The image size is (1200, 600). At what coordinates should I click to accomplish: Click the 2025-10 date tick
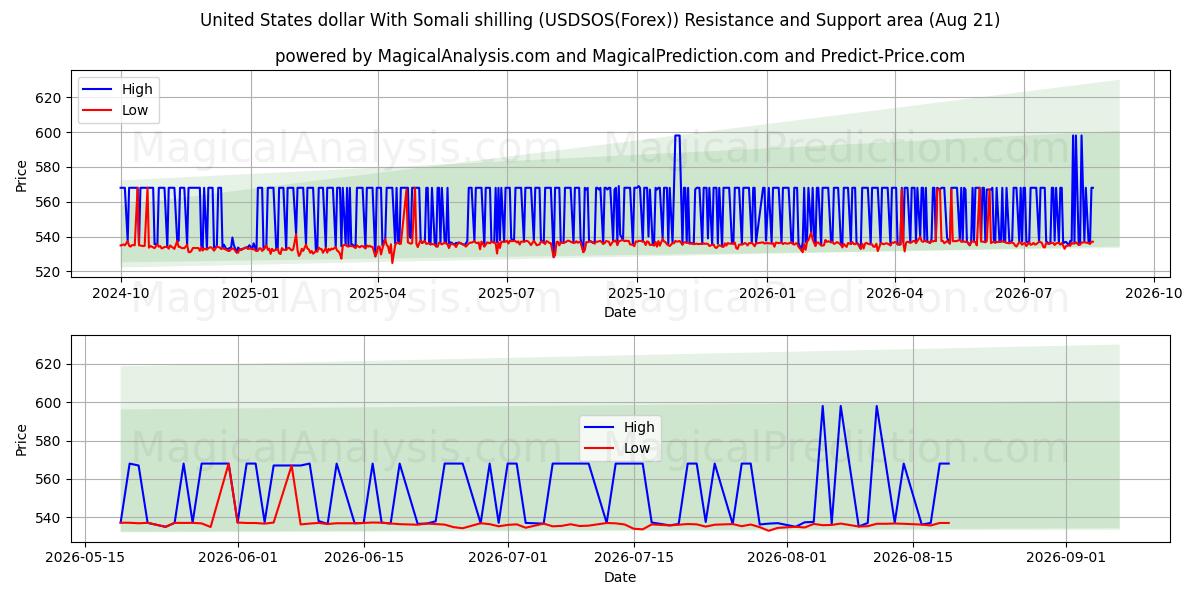click(x=637, y=294)
